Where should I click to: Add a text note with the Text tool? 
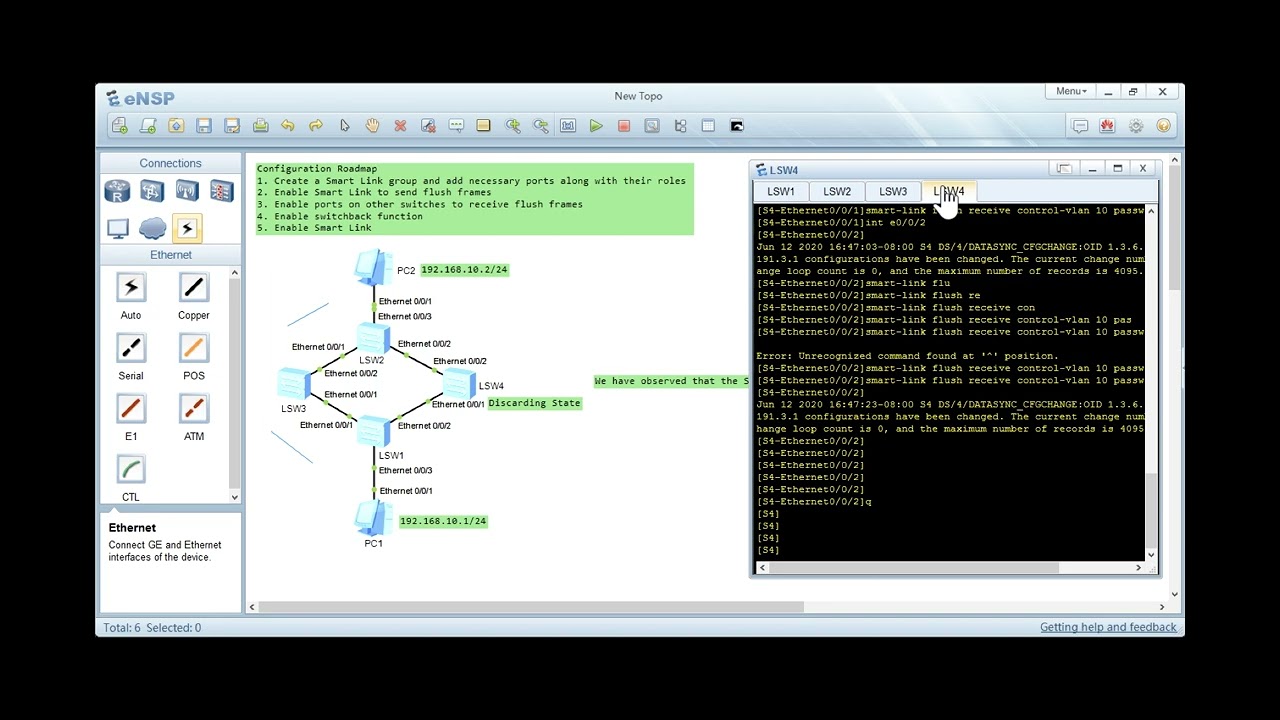(456, 126)
